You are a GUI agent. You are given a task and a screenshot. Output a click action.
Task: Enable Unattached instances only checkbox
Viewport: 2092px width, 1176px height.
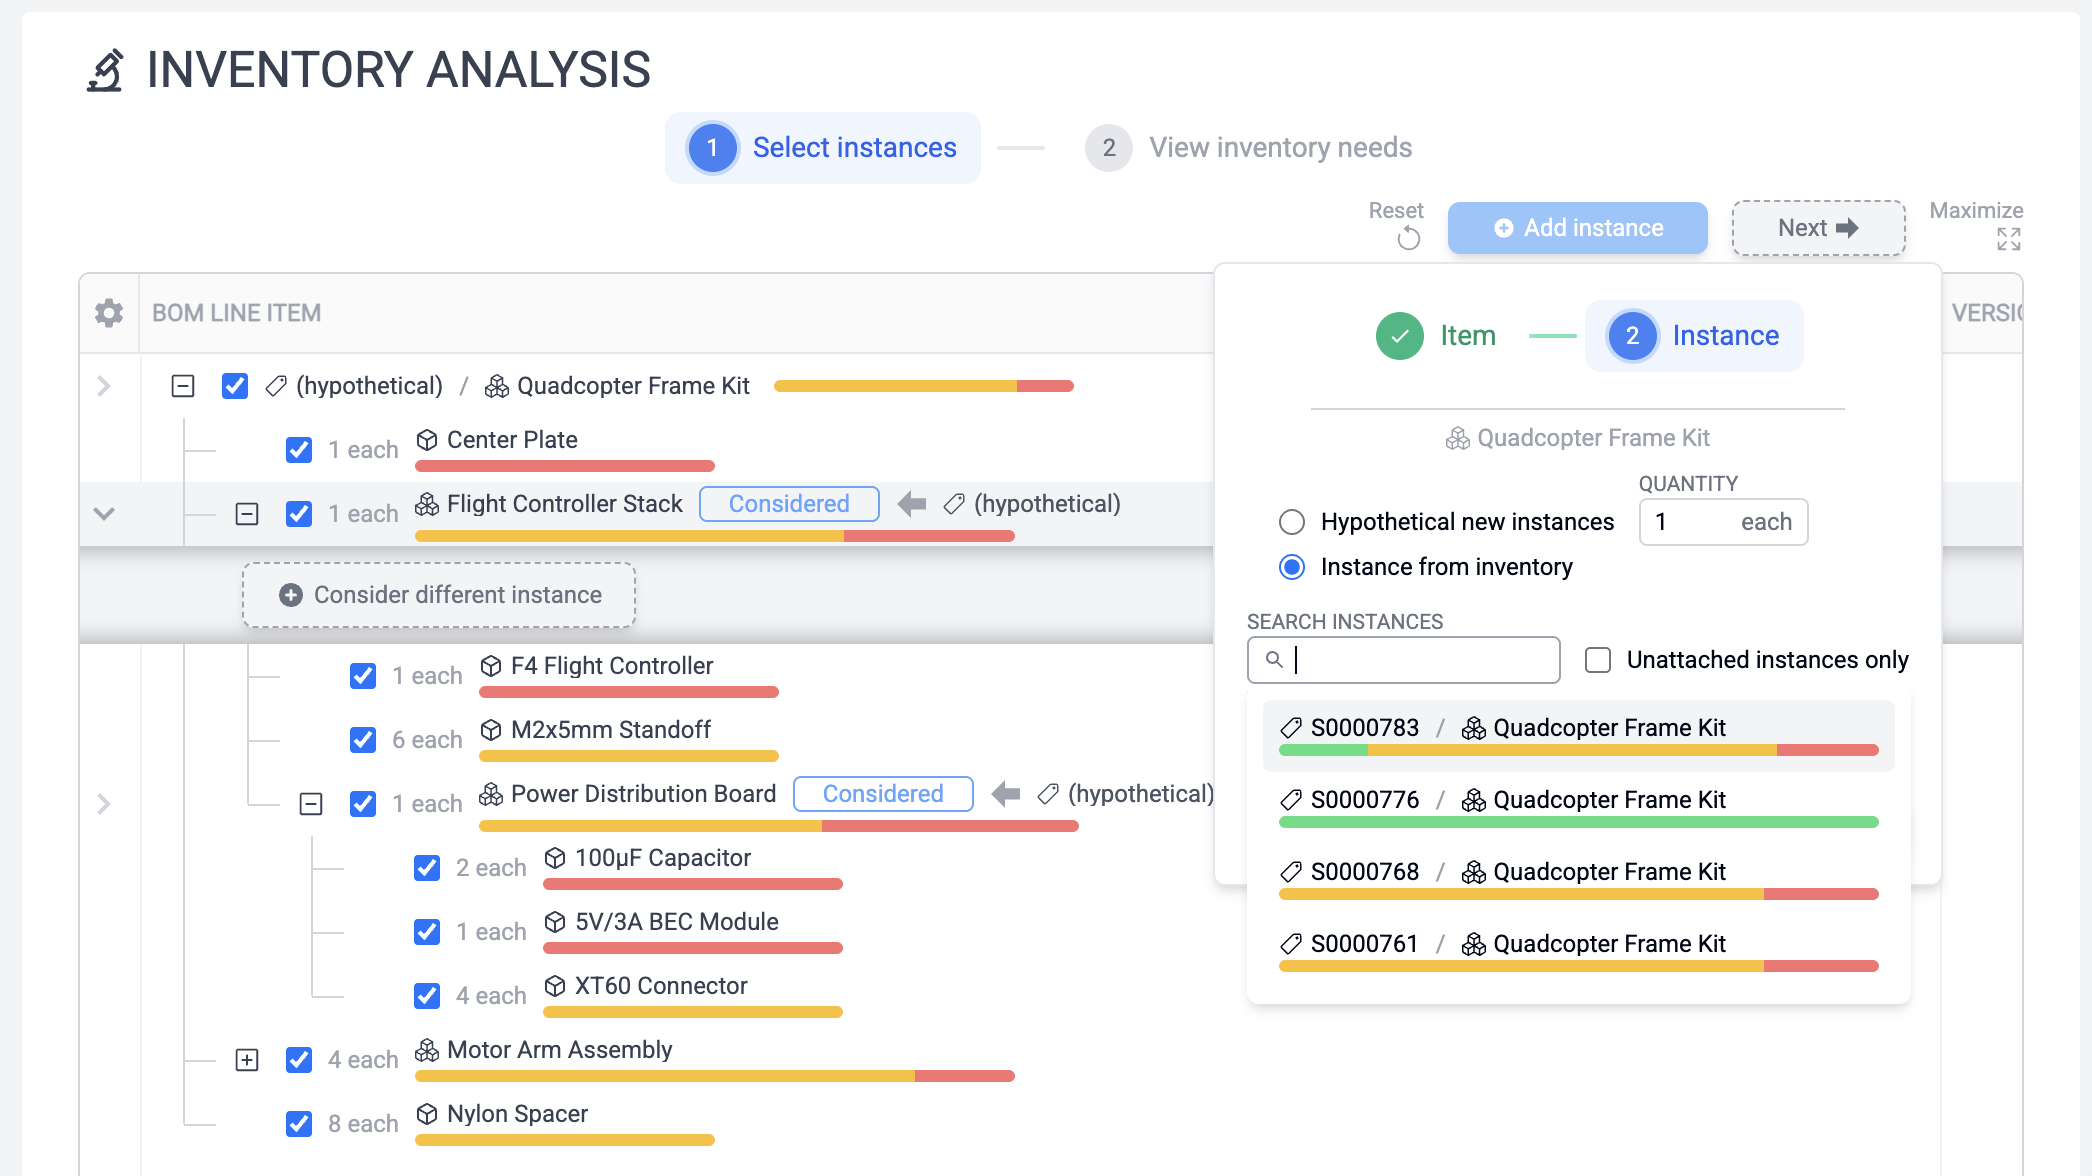pyautogui.click(x=1598, y=660)
